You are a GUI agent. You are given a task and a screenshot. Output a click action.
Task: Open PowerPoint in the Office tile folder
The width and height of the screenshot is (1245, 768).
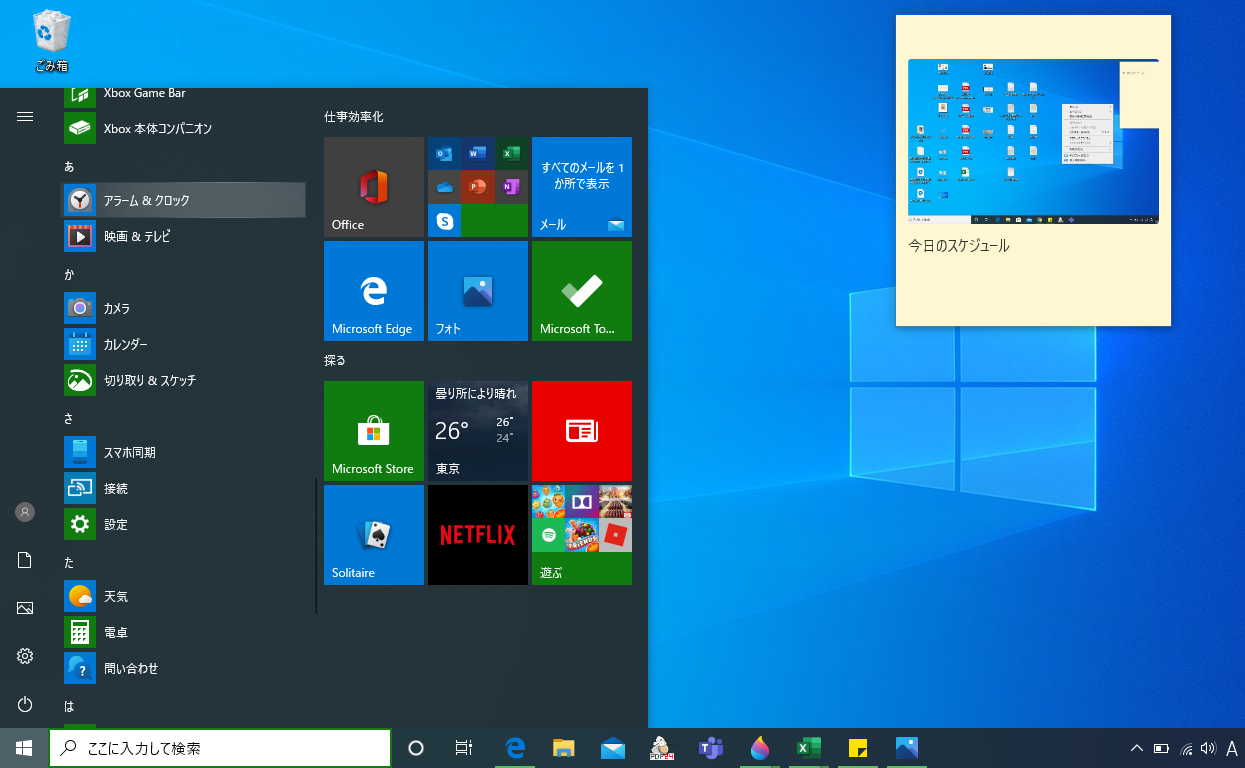pos(478,187)
